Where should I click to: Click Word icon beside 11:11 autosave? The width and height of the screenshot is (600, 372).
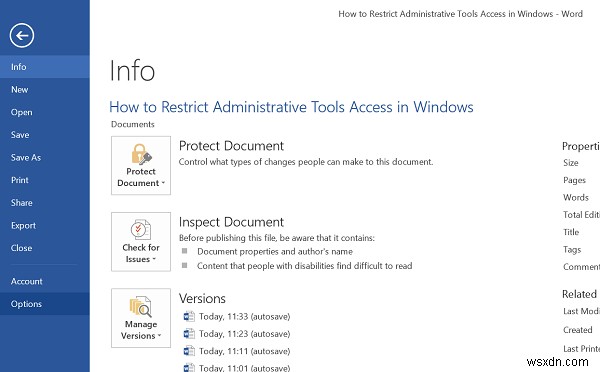click(189, 351)
